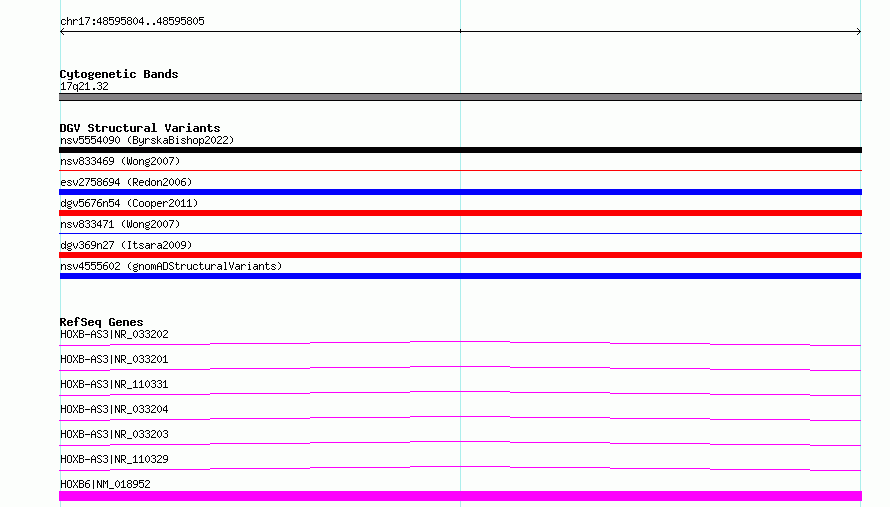Click the RefSeq Genes track heading
890x507 pixels.
coord(101,322)
